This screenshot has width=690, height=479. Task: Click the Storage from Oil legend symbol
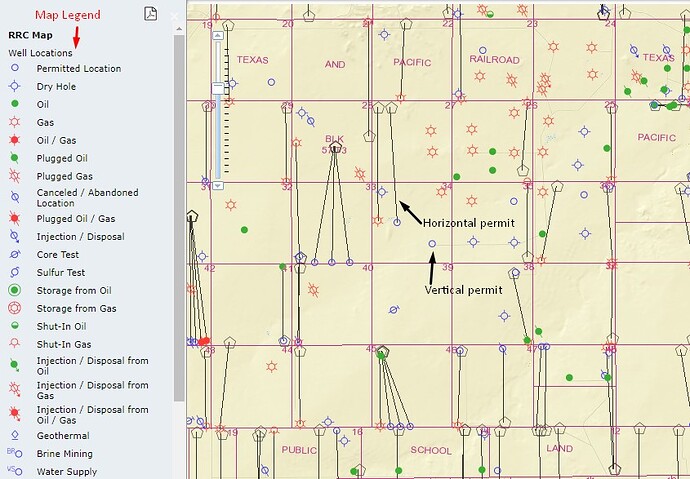(x=14, y=290)
